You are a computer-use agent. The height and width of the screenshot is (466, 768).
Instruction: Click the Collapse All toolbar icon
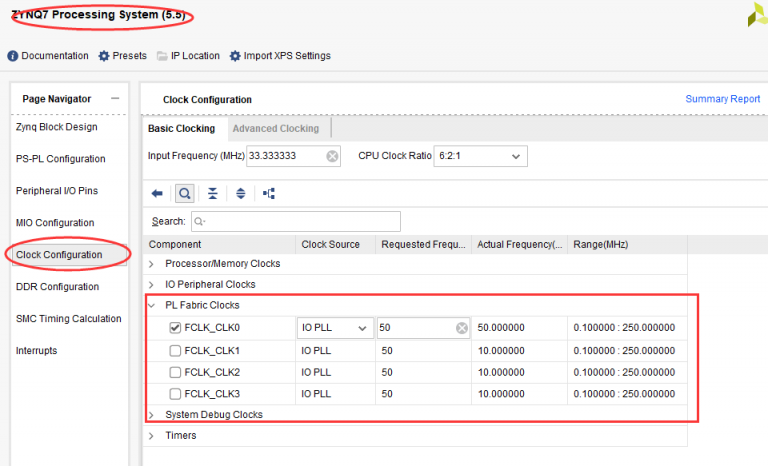pos(212,194)
